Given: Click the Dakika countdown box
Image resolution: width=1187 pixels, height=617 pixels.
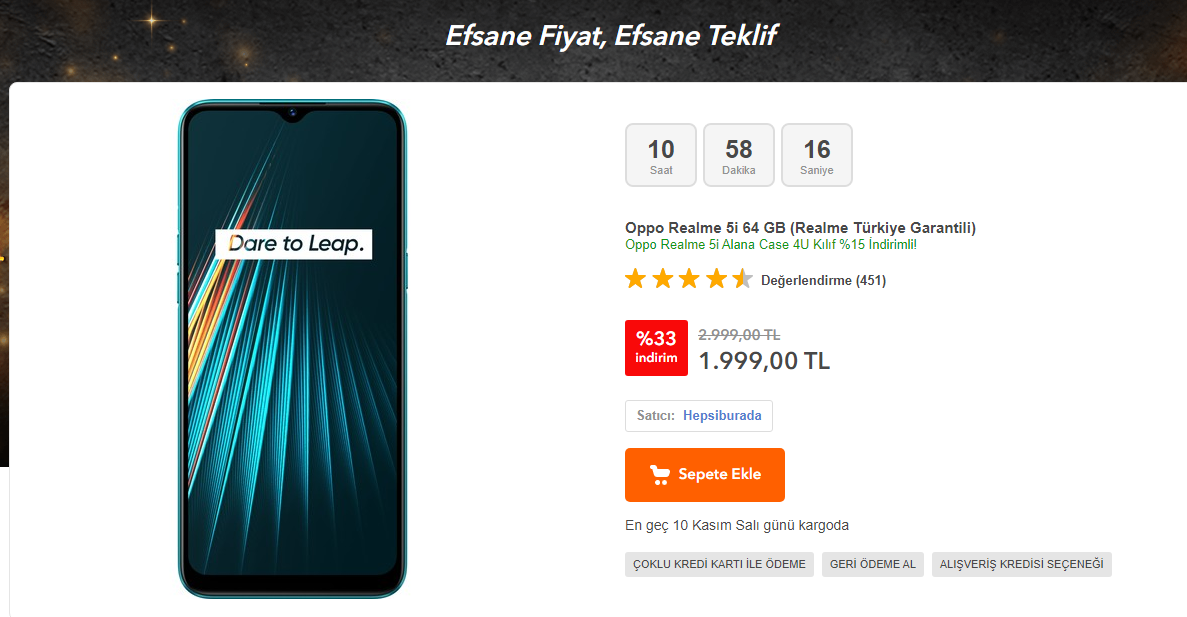Looking at the screenshot, I should click(x=739, y=154).
